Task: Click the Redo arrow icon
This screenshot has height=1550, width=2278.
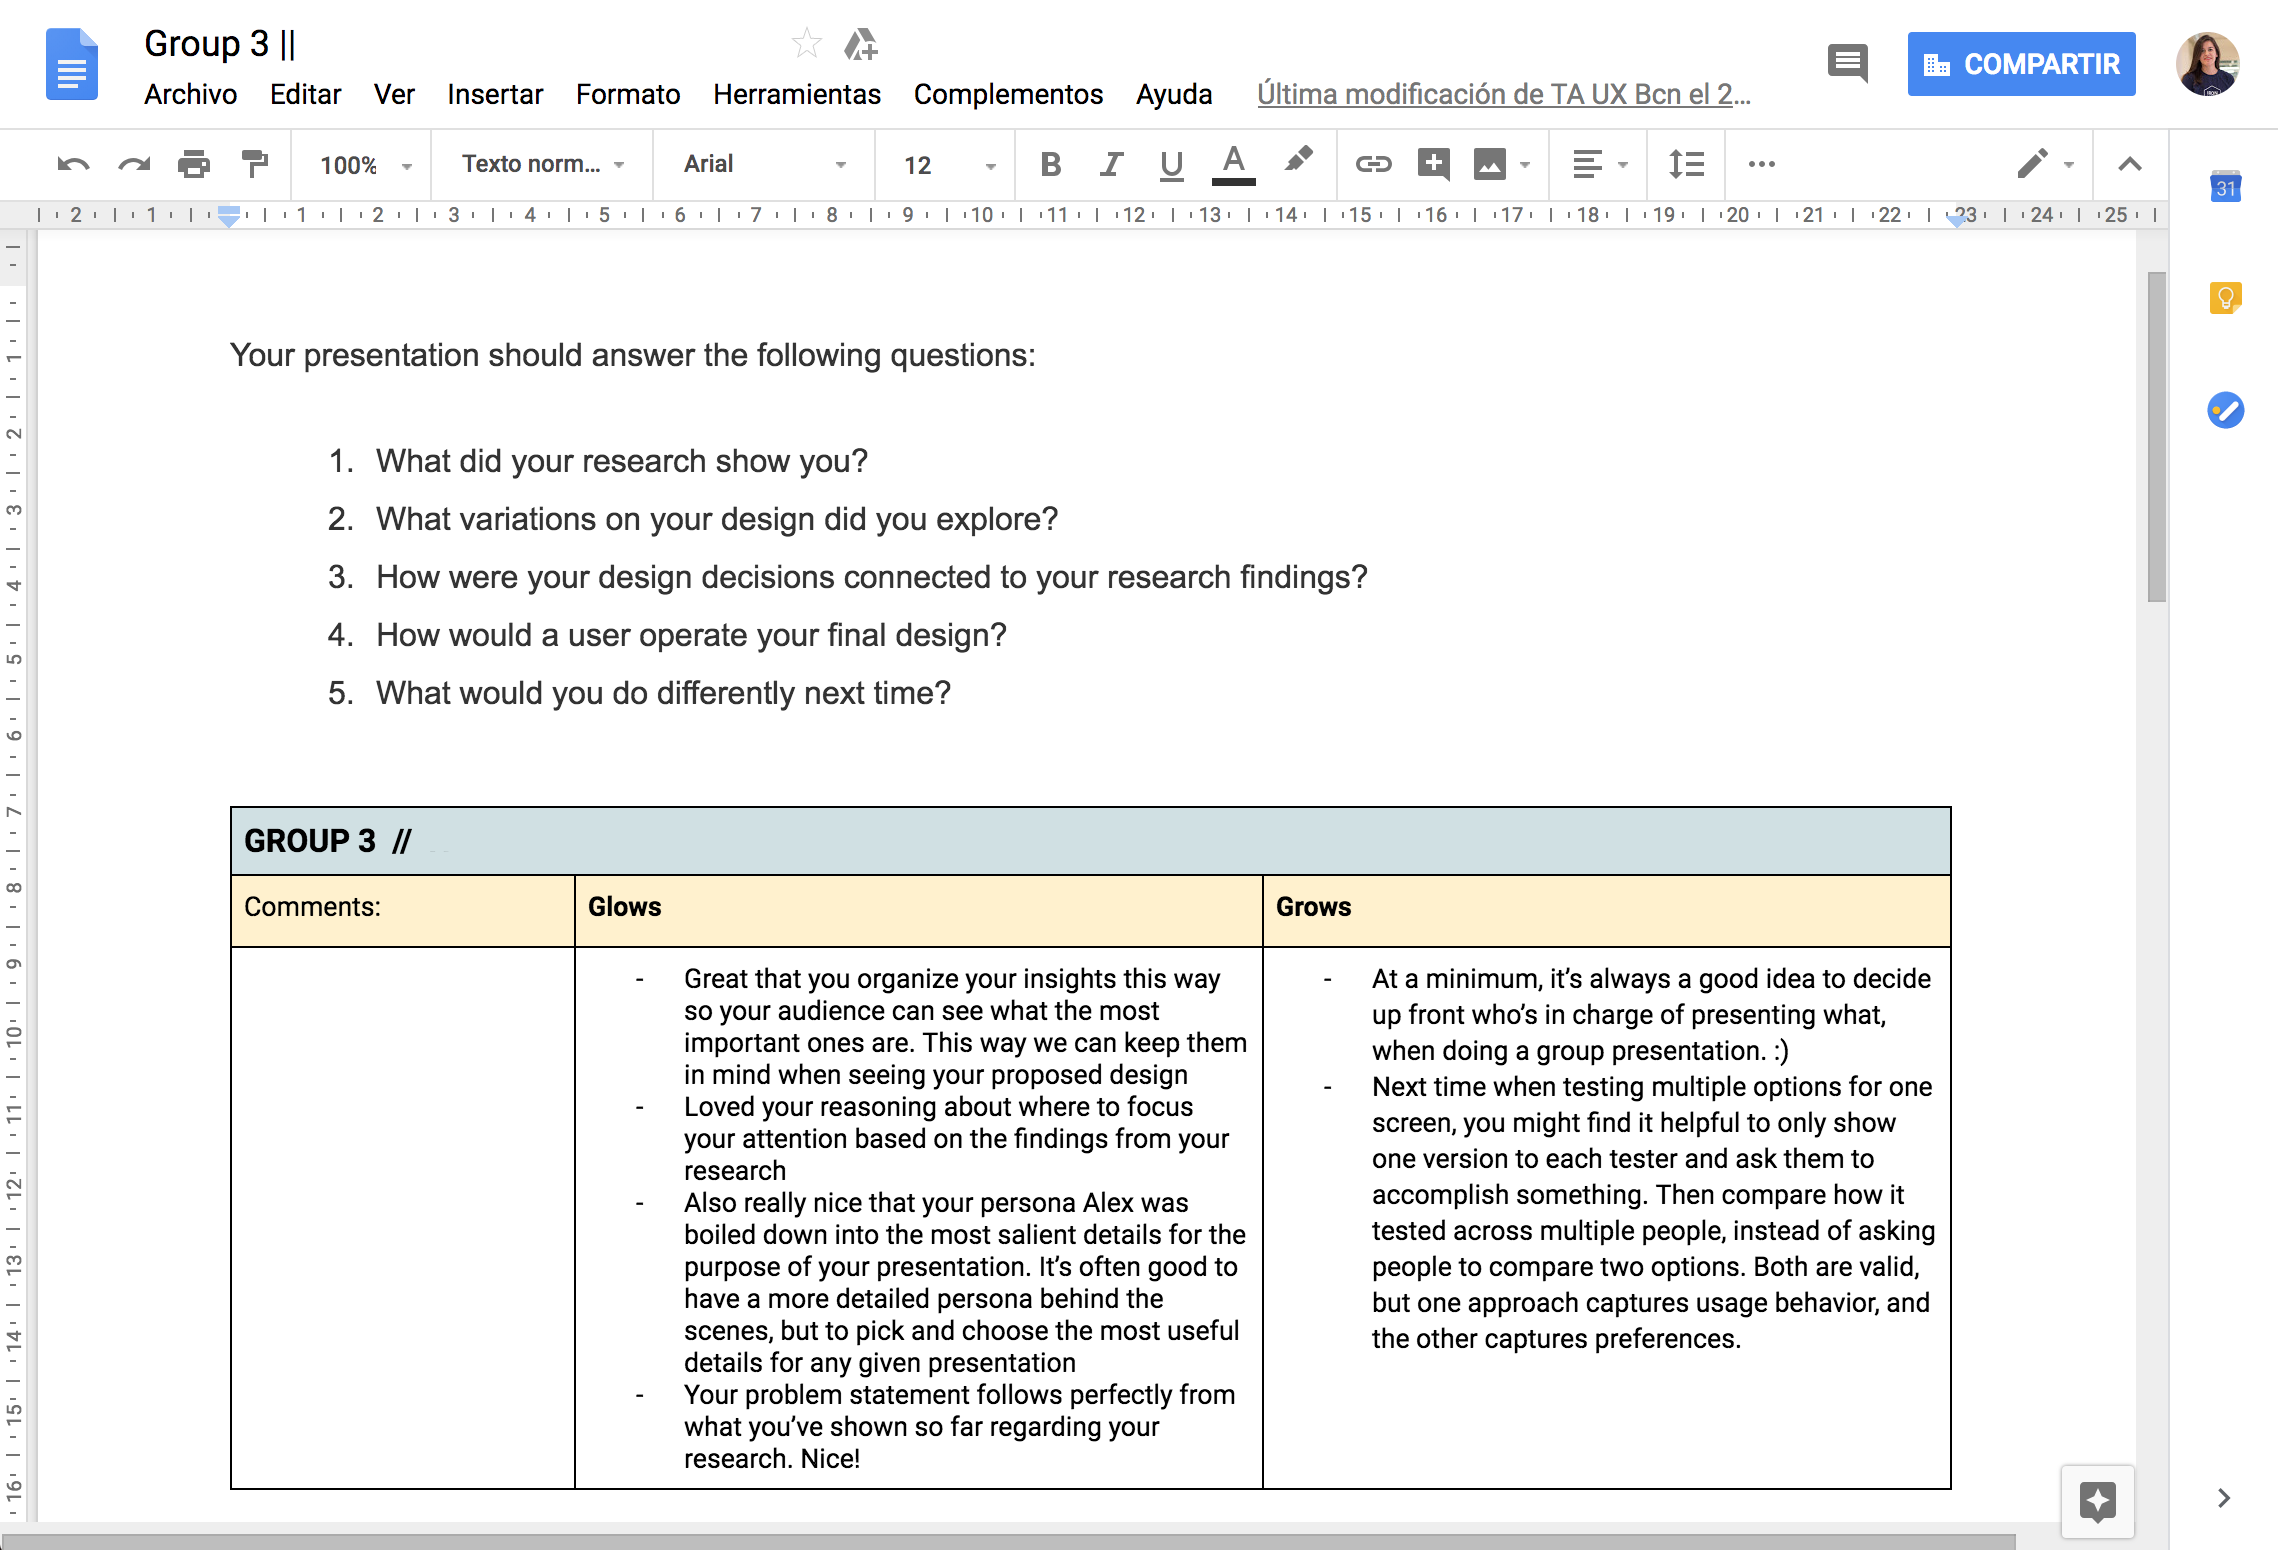Action: point(133,164)
